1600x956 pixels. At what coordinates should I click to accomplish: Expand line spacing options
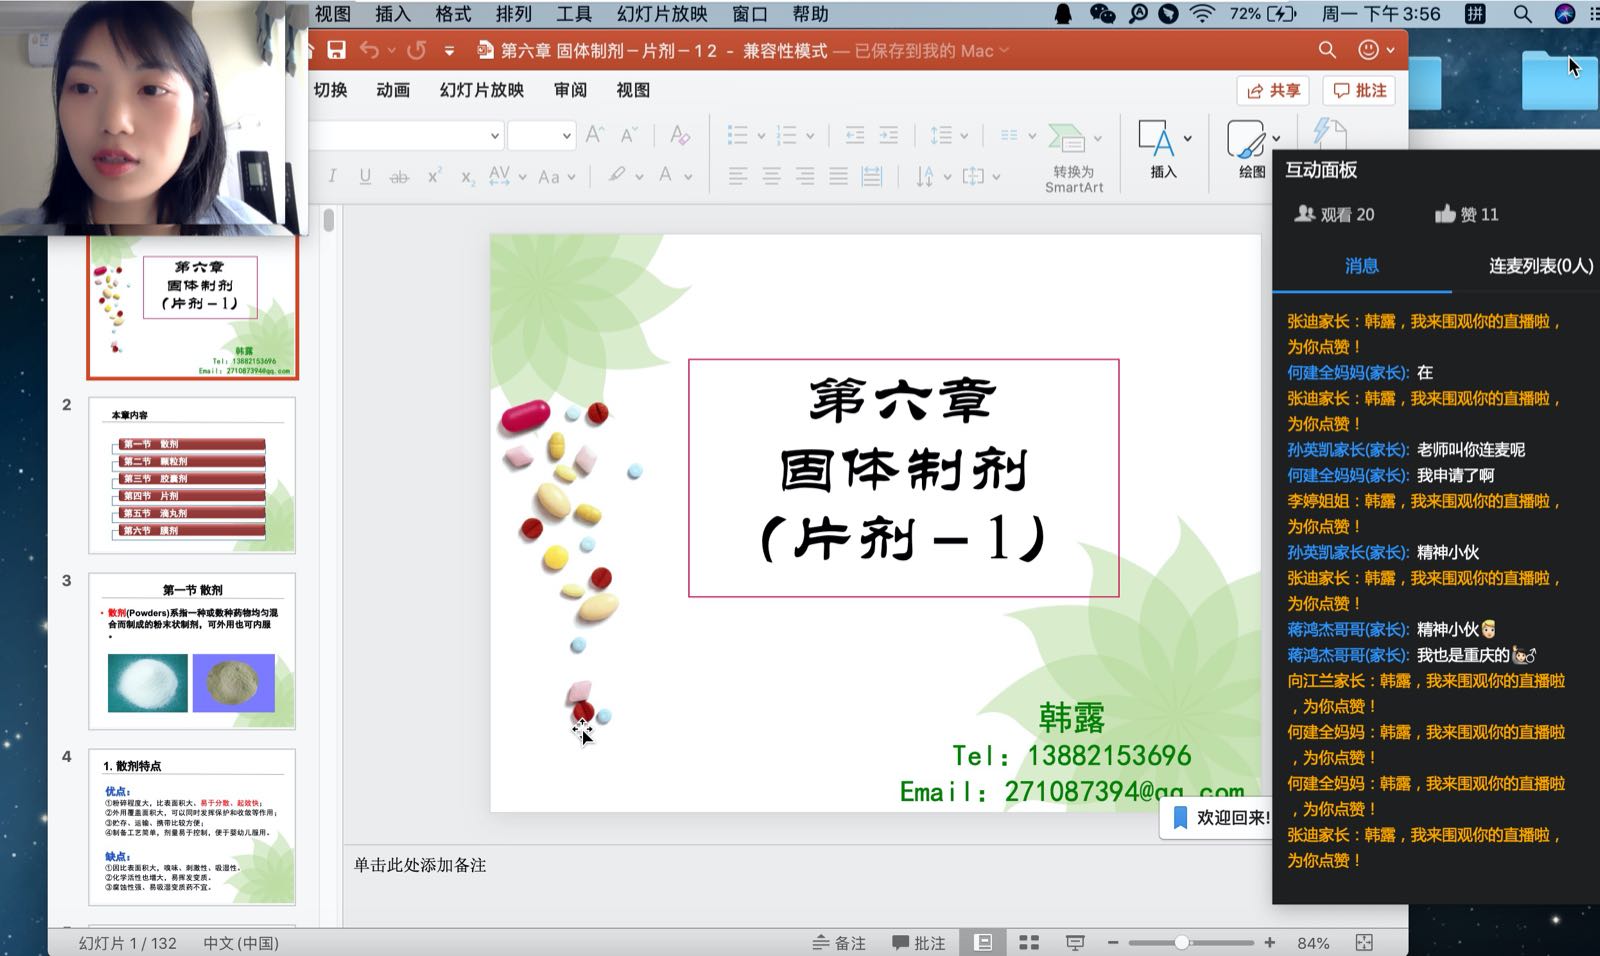click(x=964, y=136)
